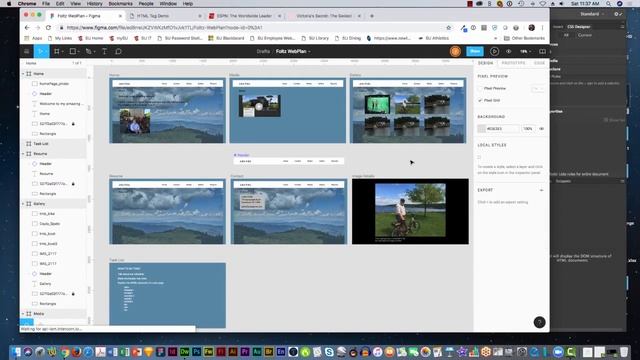This screenshot has width=640, height=360.
Task: Select the homePage_photo layer
Action: 53,84
